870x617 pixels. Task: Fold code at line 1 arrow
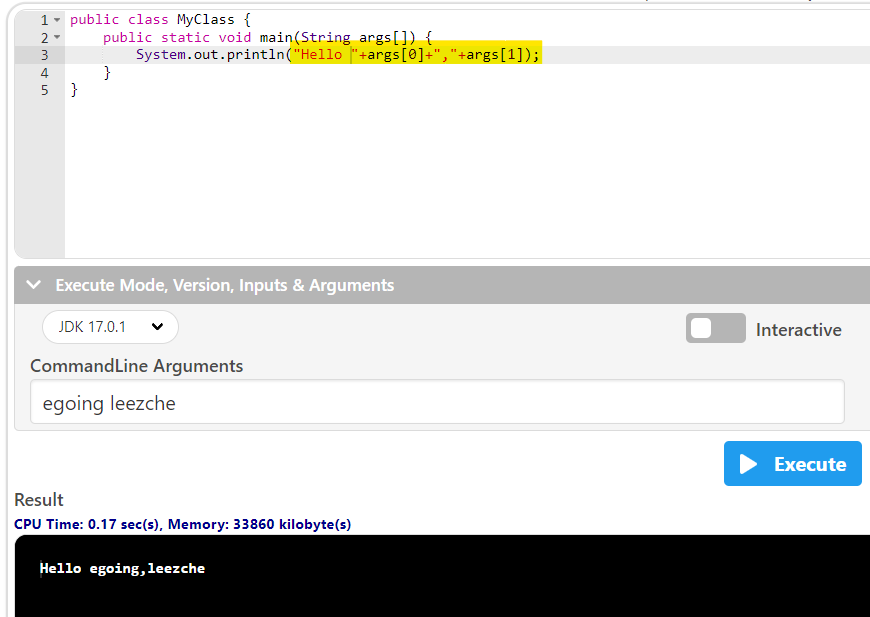tap(57, 20)
